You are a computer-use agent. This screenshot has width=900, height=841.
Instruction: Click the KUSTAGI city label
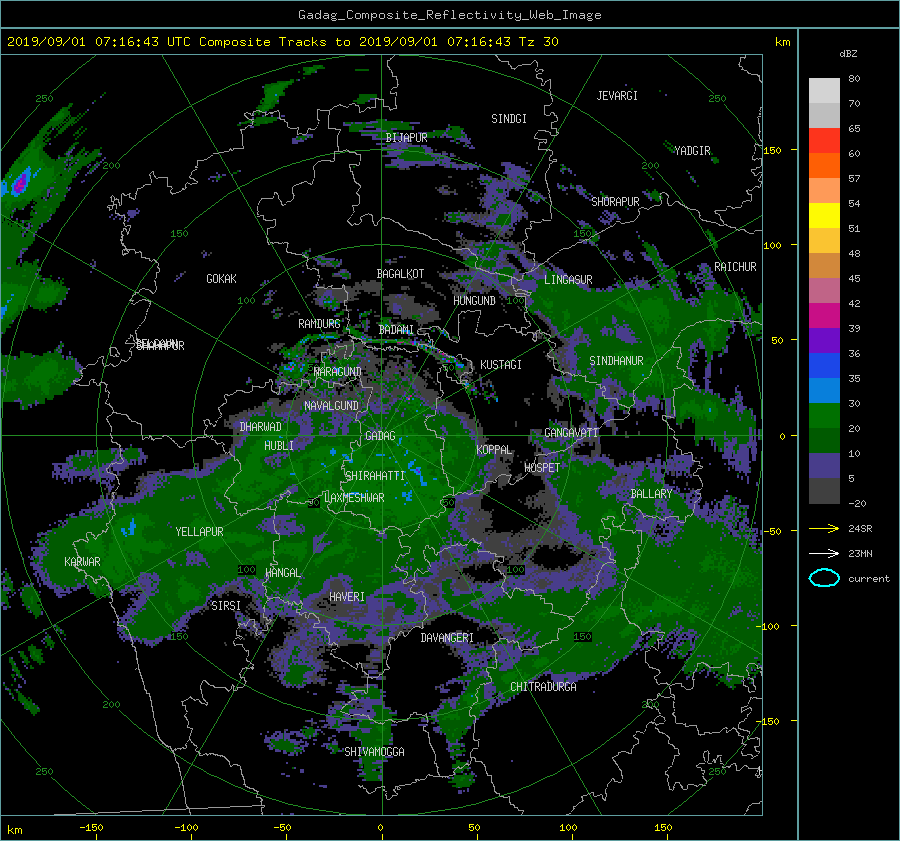[501, 365]
